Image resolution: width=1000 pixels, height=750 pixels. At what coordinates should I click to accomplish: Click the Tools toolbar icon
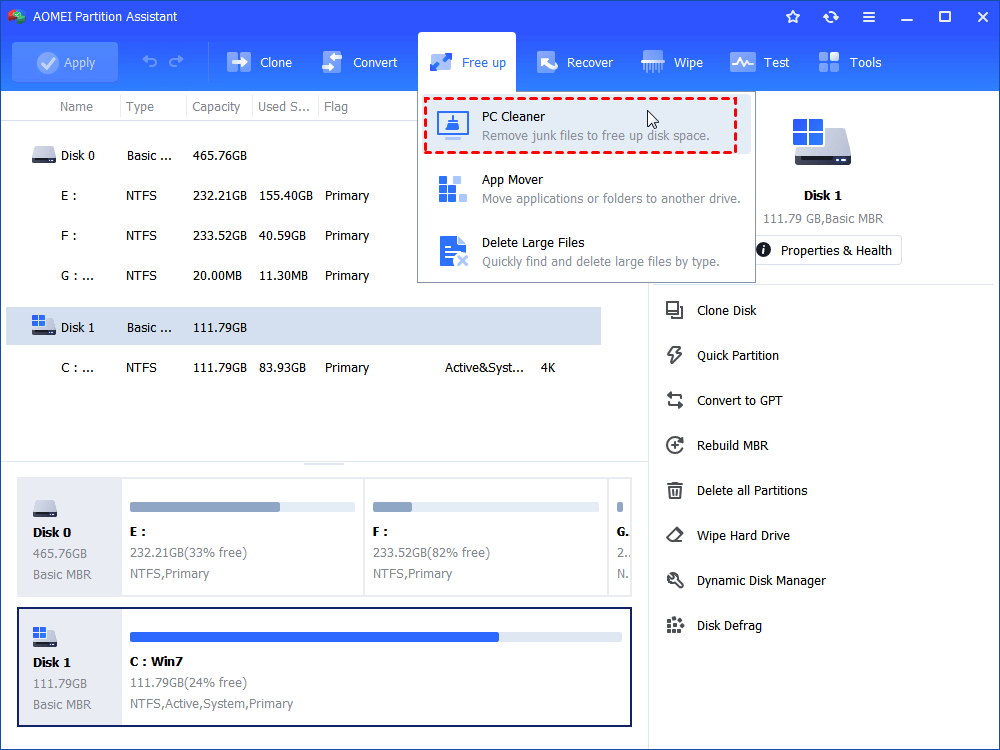[x=849, y=62]
